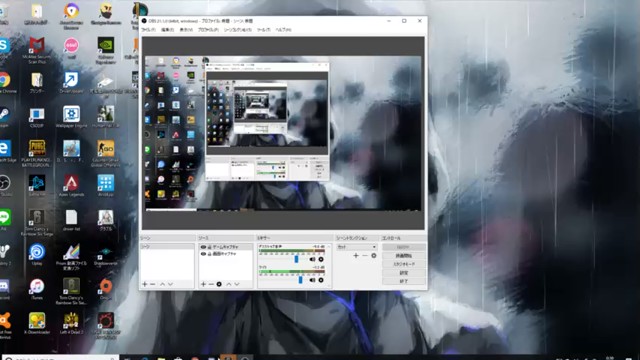The height and width of the screenshot is (360, 640).
Task: Toggle the lock on the 画面キャプチャ source
Action: [x=209, y=254]
